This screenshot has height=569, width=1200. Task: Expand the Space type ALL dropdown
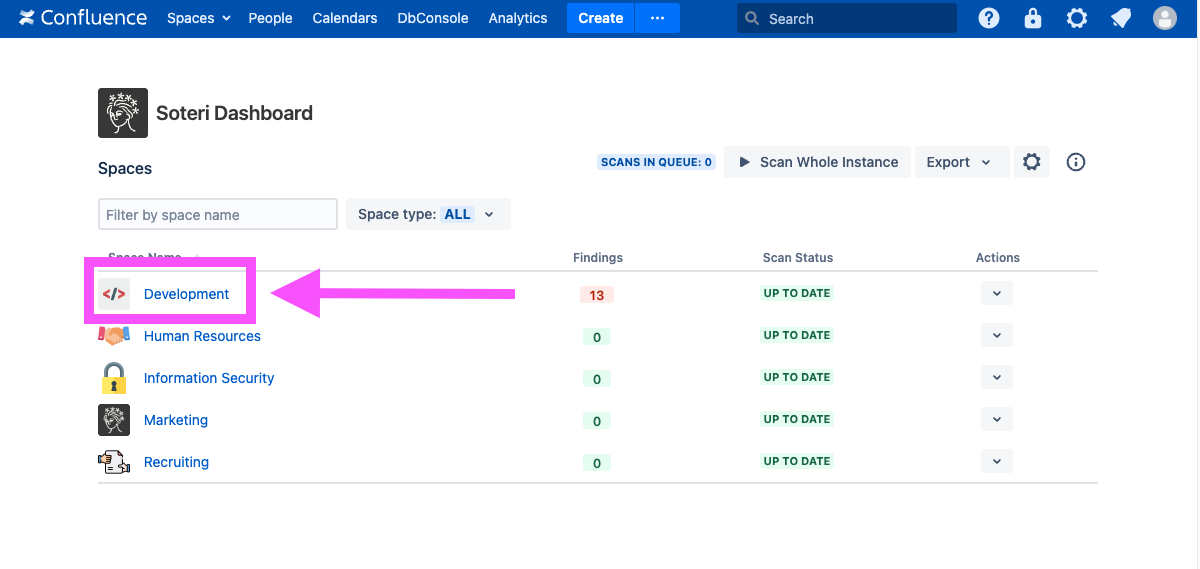point(428,214)
